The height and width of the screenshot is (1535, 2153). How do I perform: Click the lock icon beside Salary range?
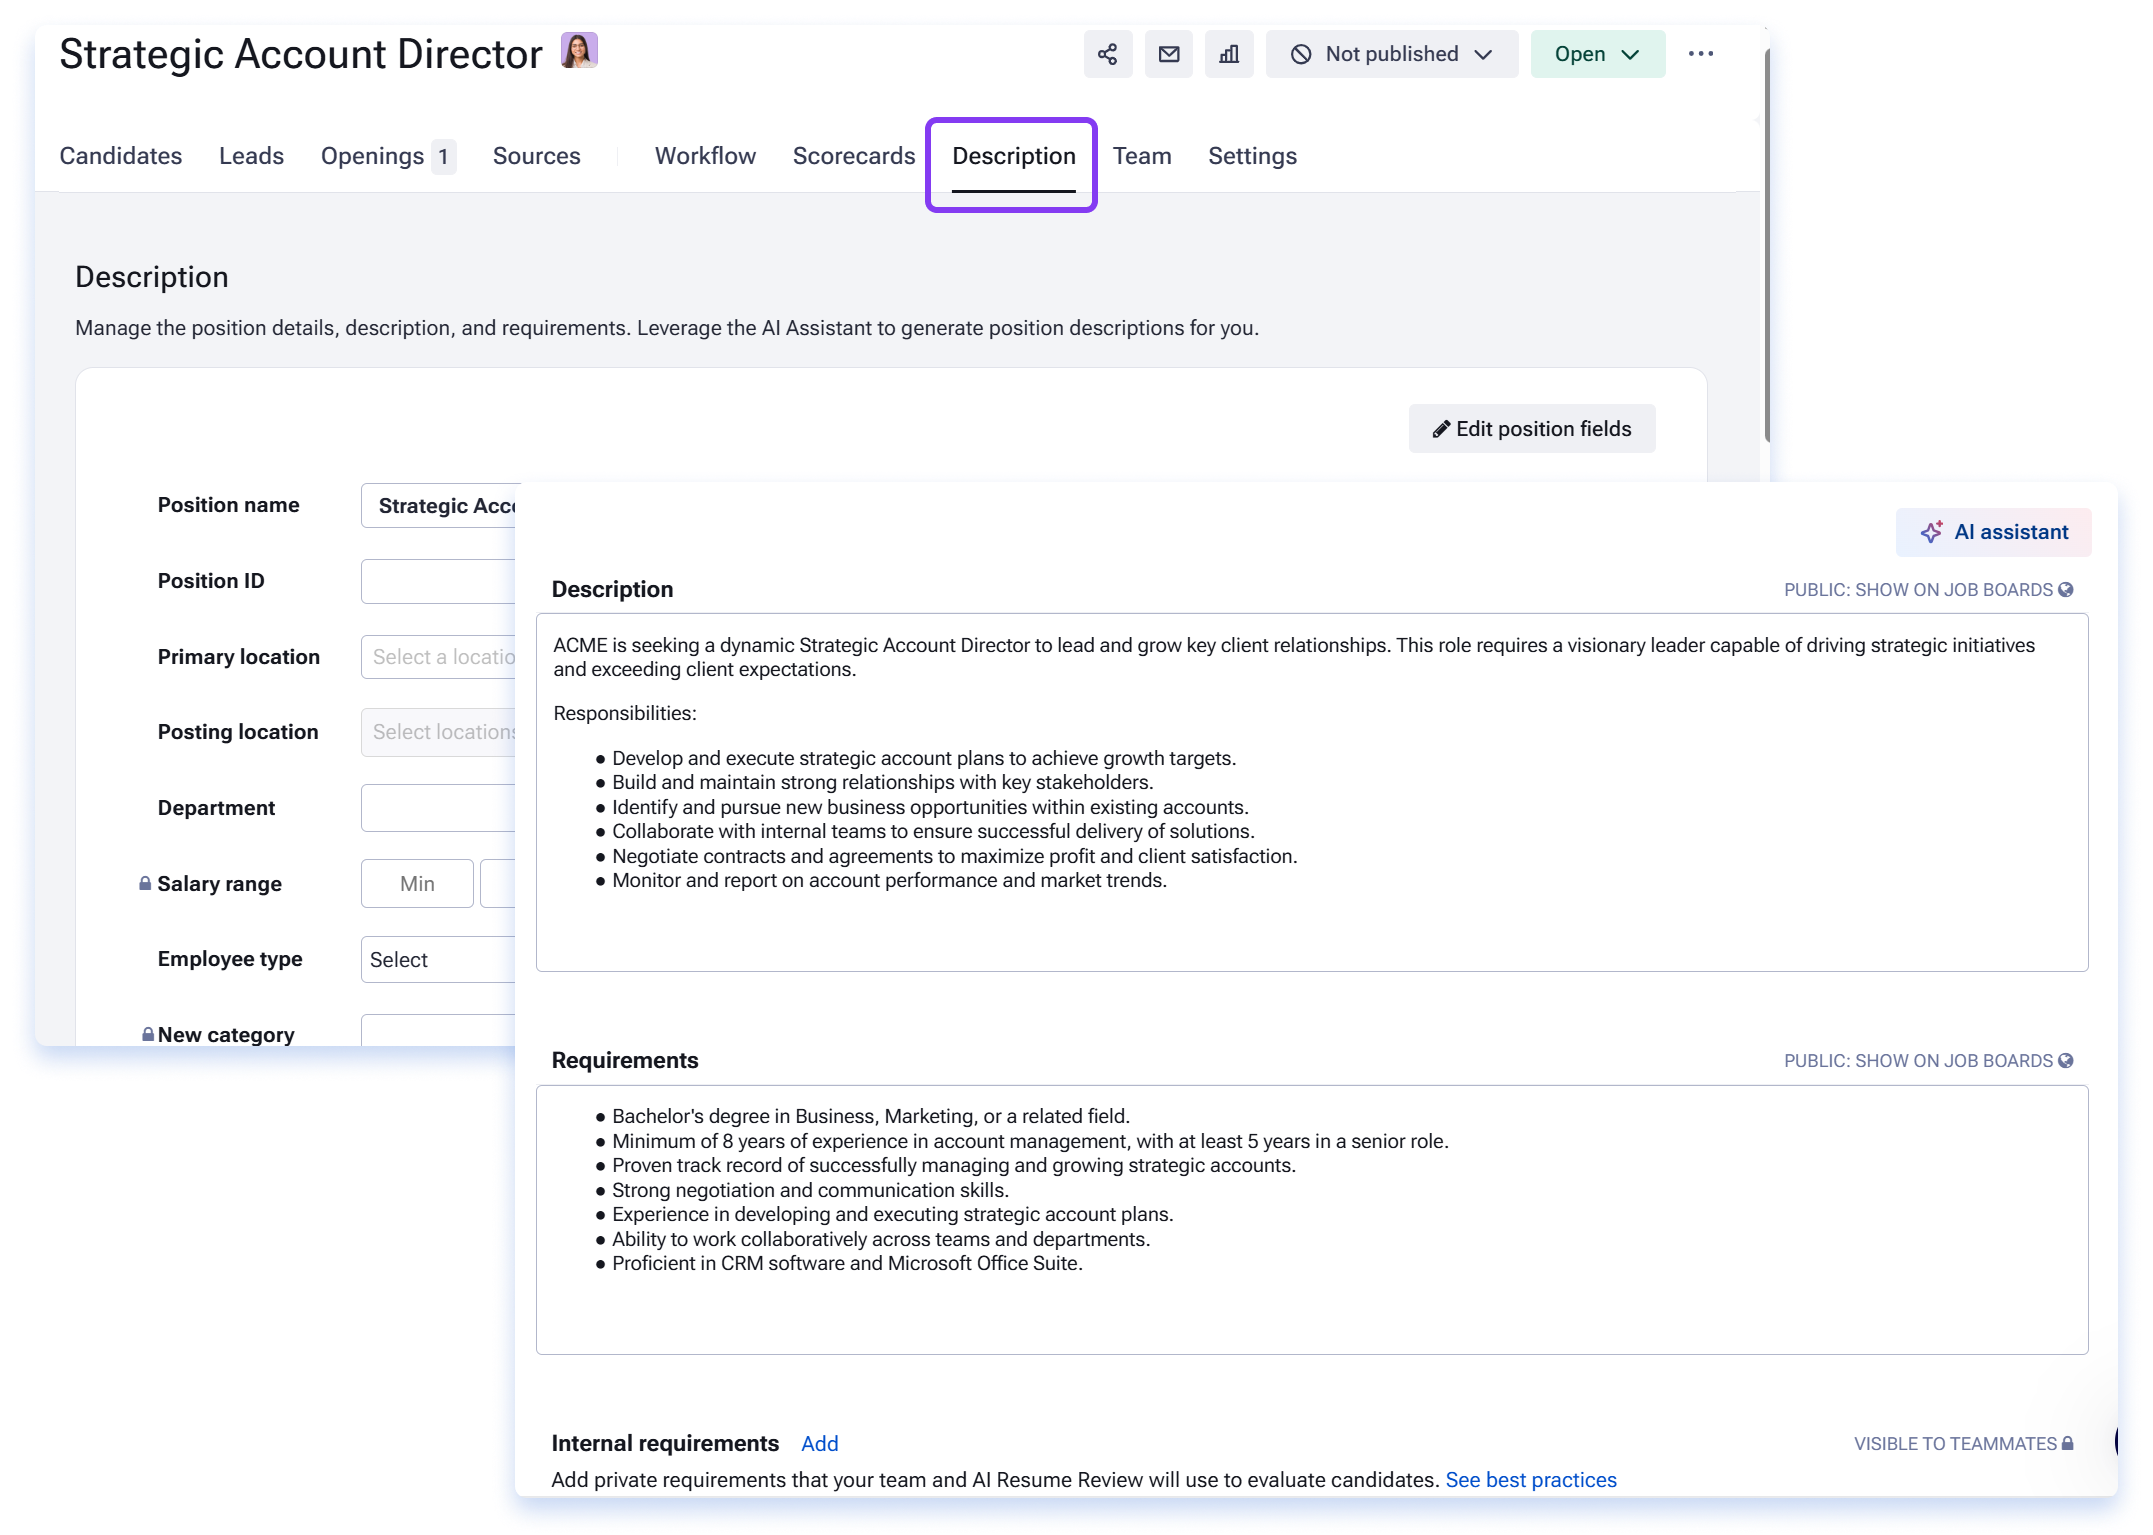[x=145, y=883]
